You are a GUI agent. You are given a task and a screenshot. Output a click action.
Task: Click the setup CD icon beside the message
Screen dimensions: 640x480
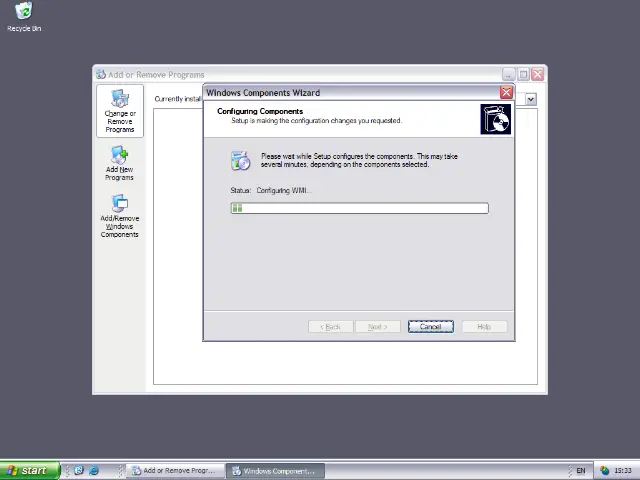point(240,160)
